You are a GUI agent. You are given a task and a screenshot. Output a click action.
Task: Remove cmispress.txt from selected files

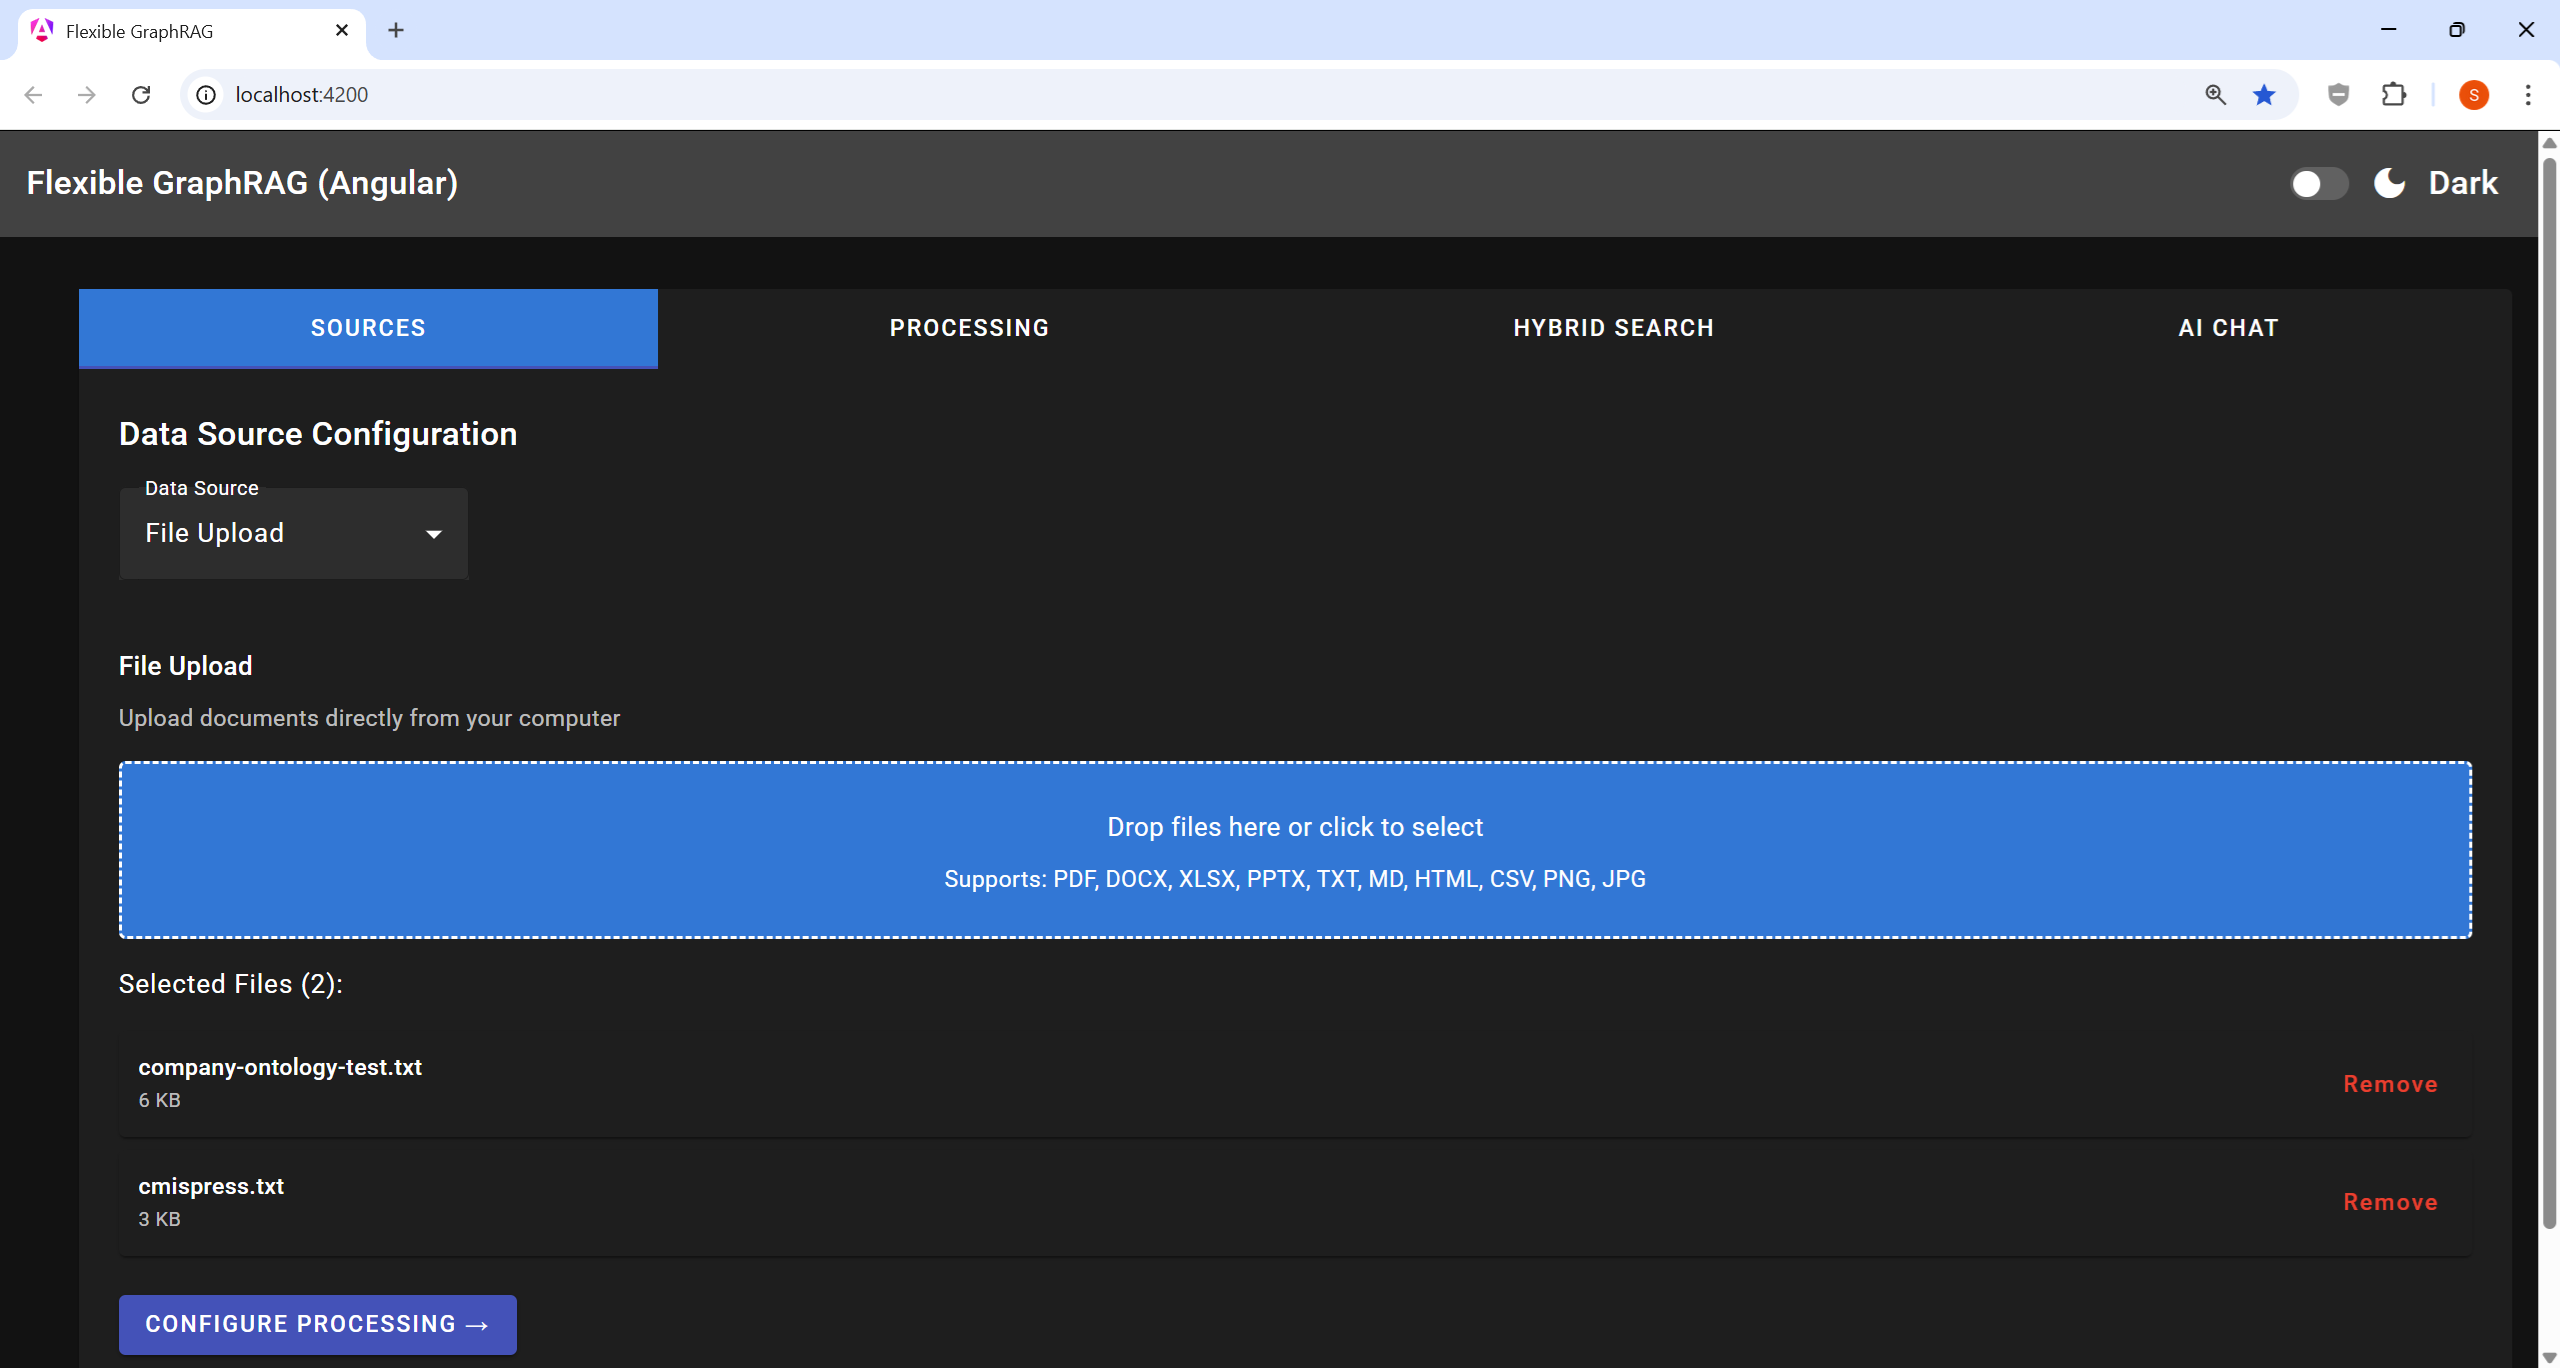click(x=2390, y=1202)
